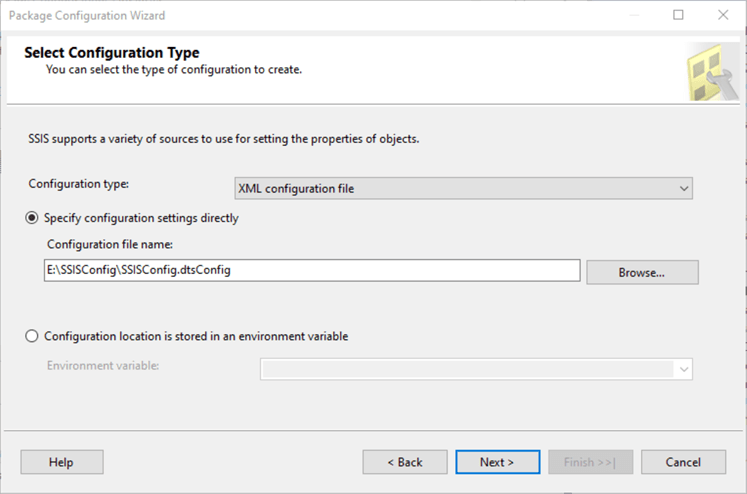Click the 'Configuration file name:' label

[111, 244]
